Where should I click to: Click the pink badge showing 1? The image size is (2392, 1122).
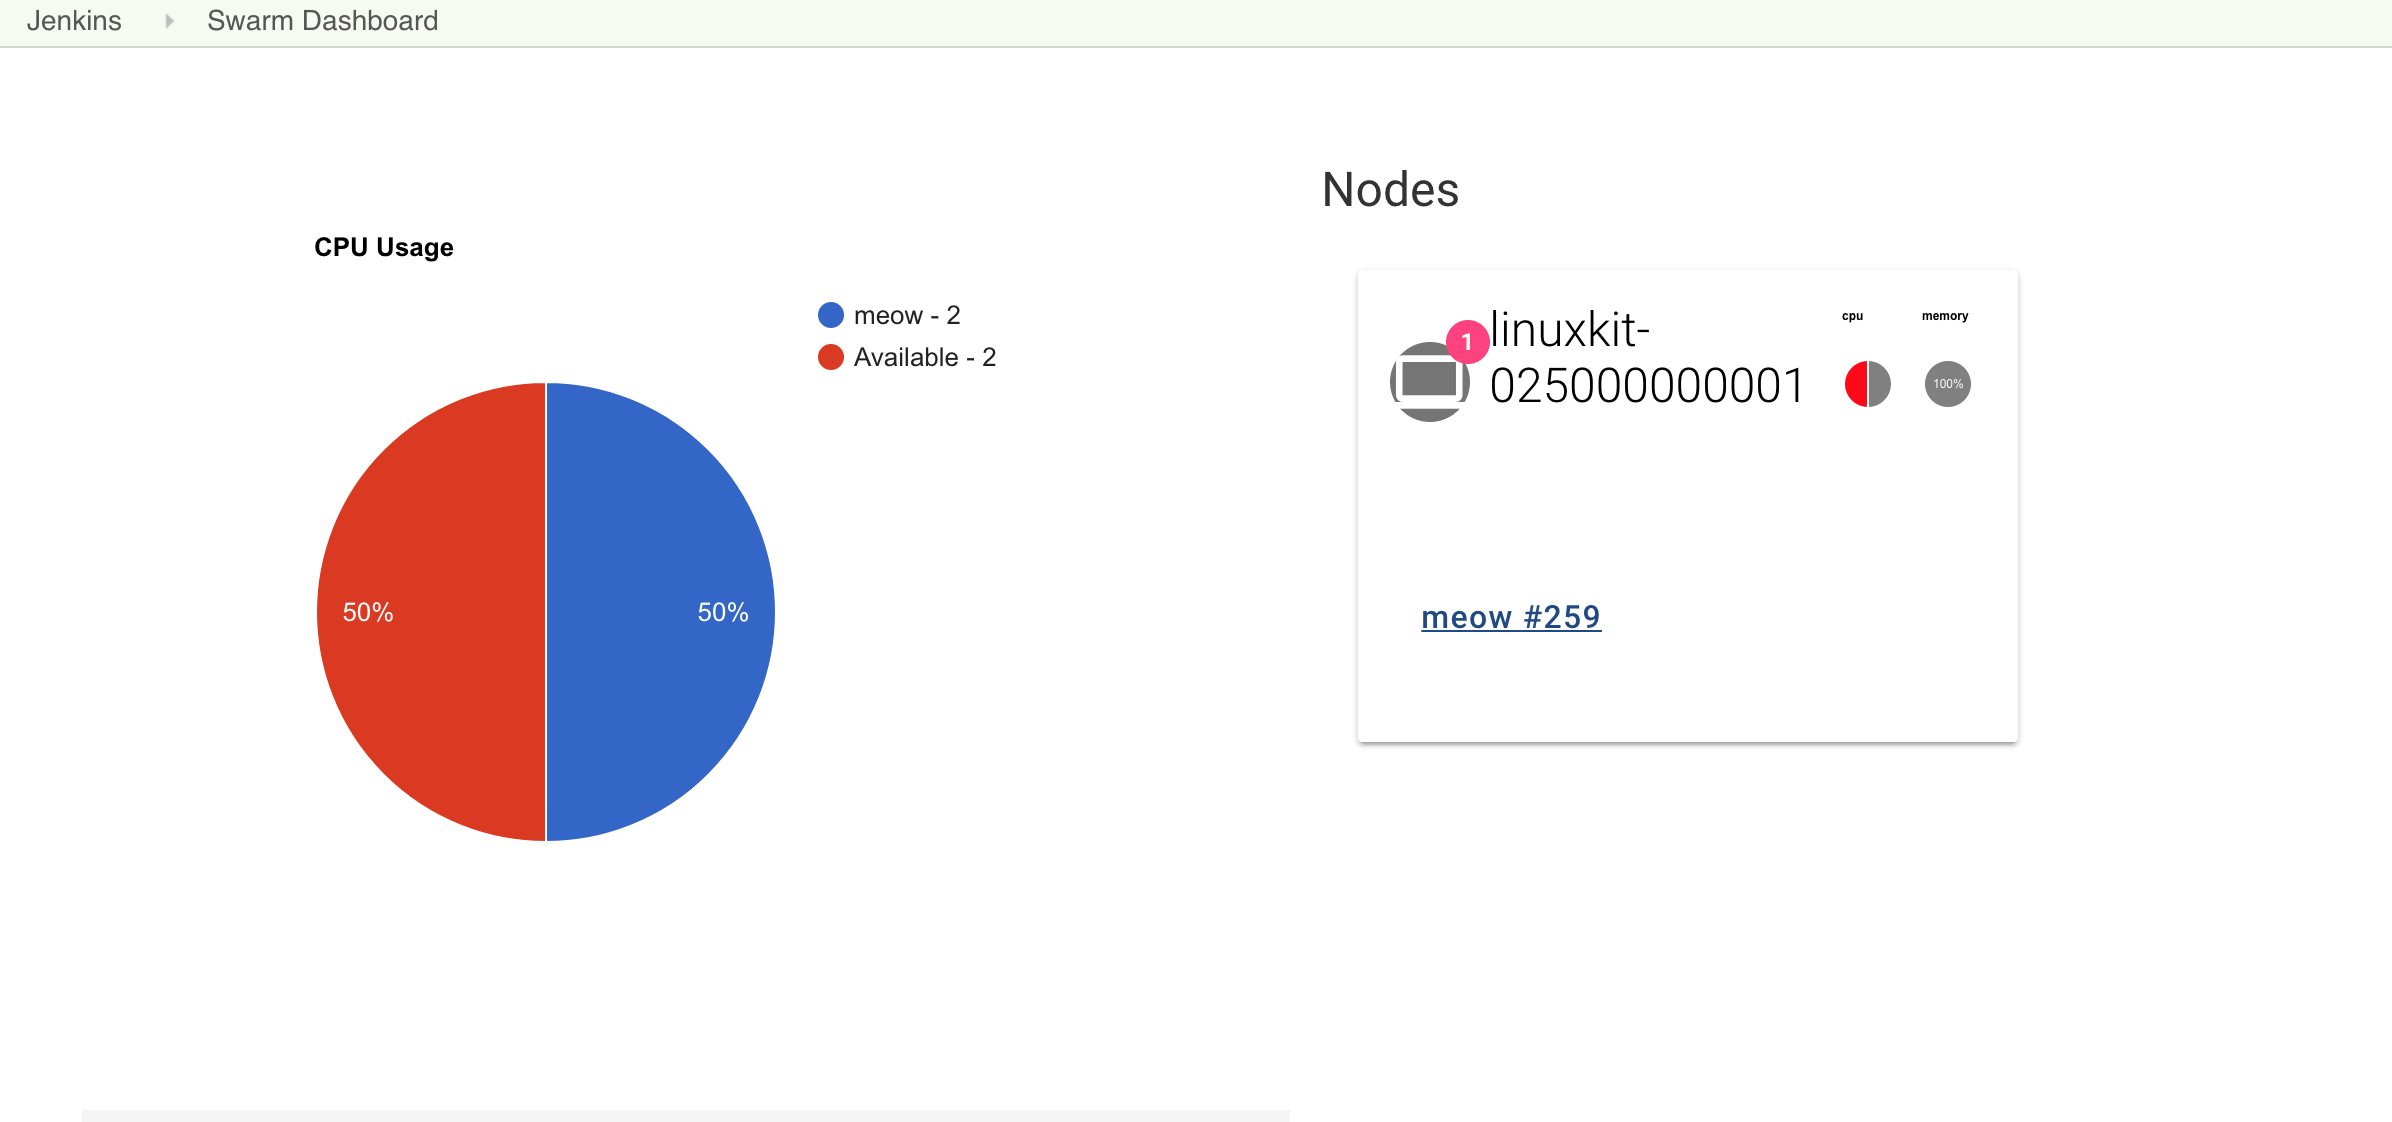pyautogui.click(x=1467, y=342)
